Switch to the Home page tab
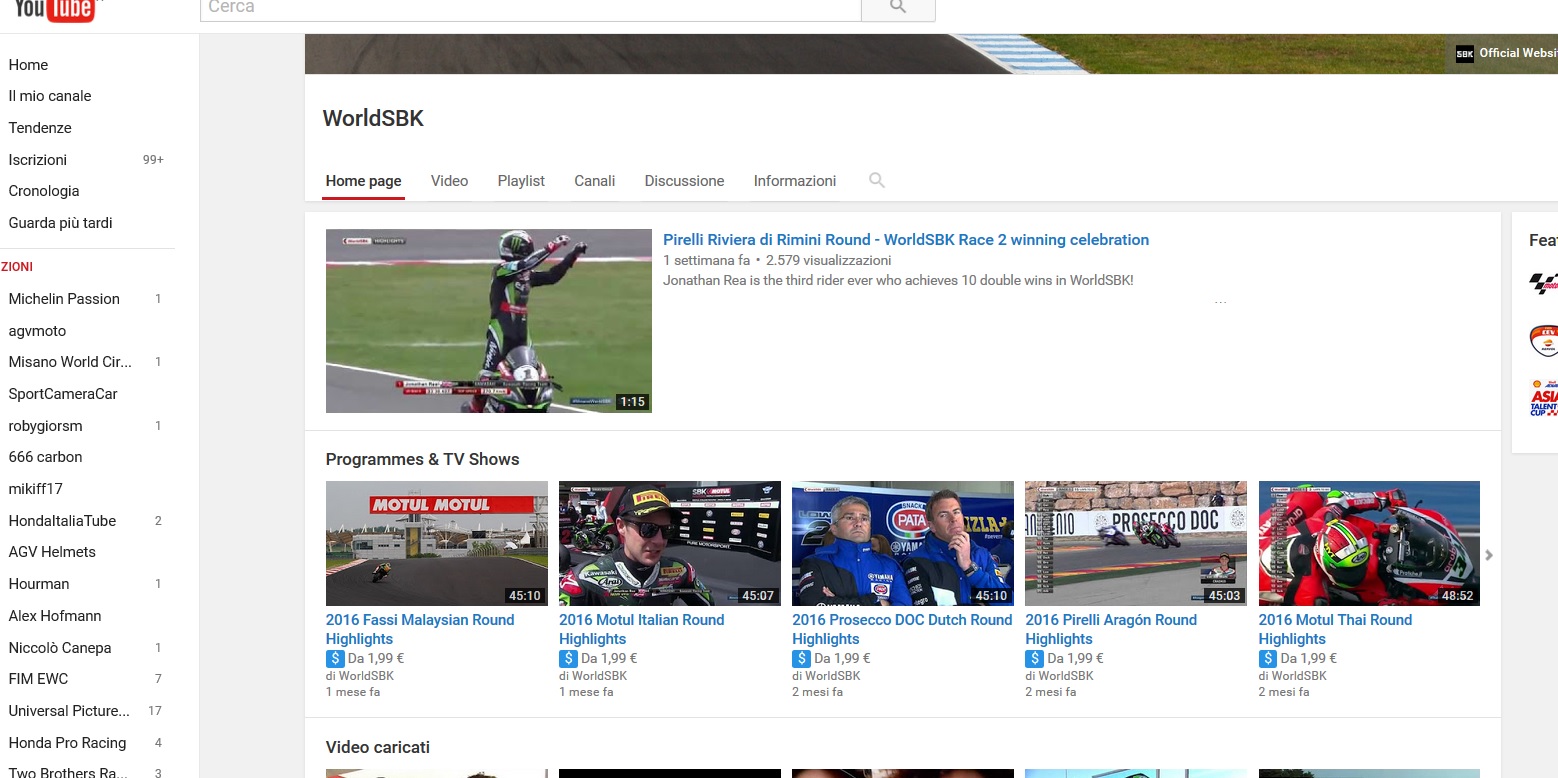 [x=364, y=181]
